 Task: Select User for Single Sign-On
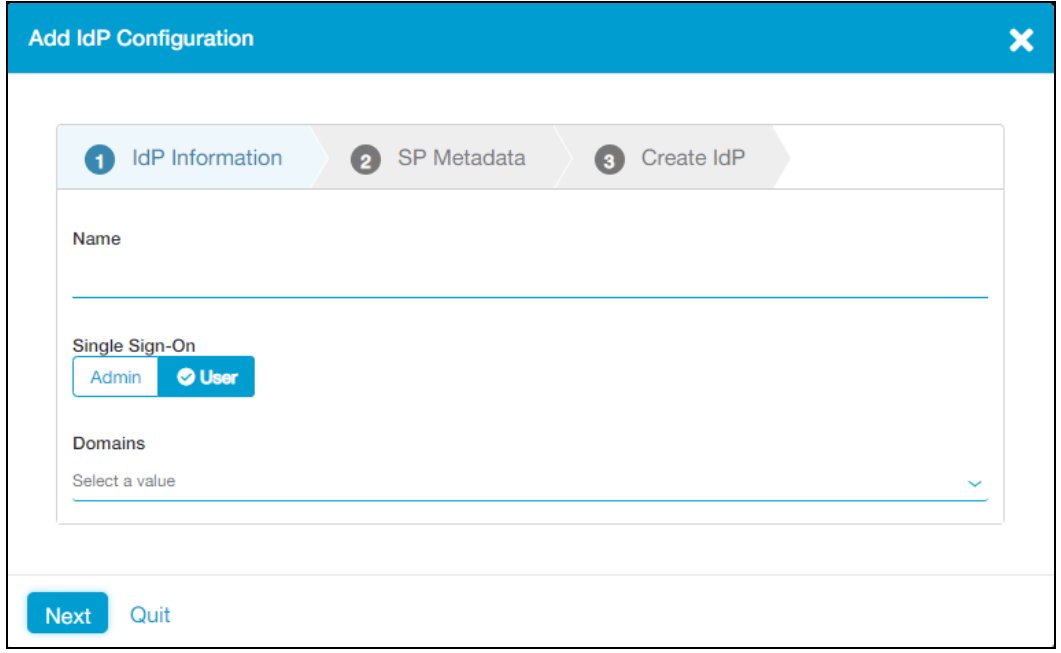pyautogui.click(x=206, y=377)
